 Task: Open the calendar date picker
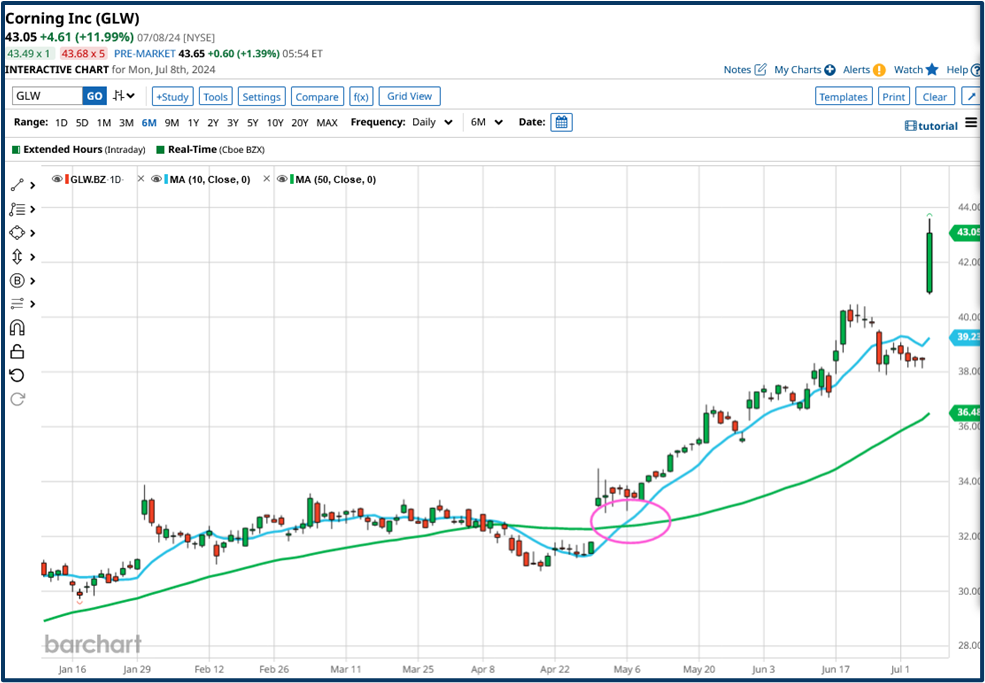point(560,121)
